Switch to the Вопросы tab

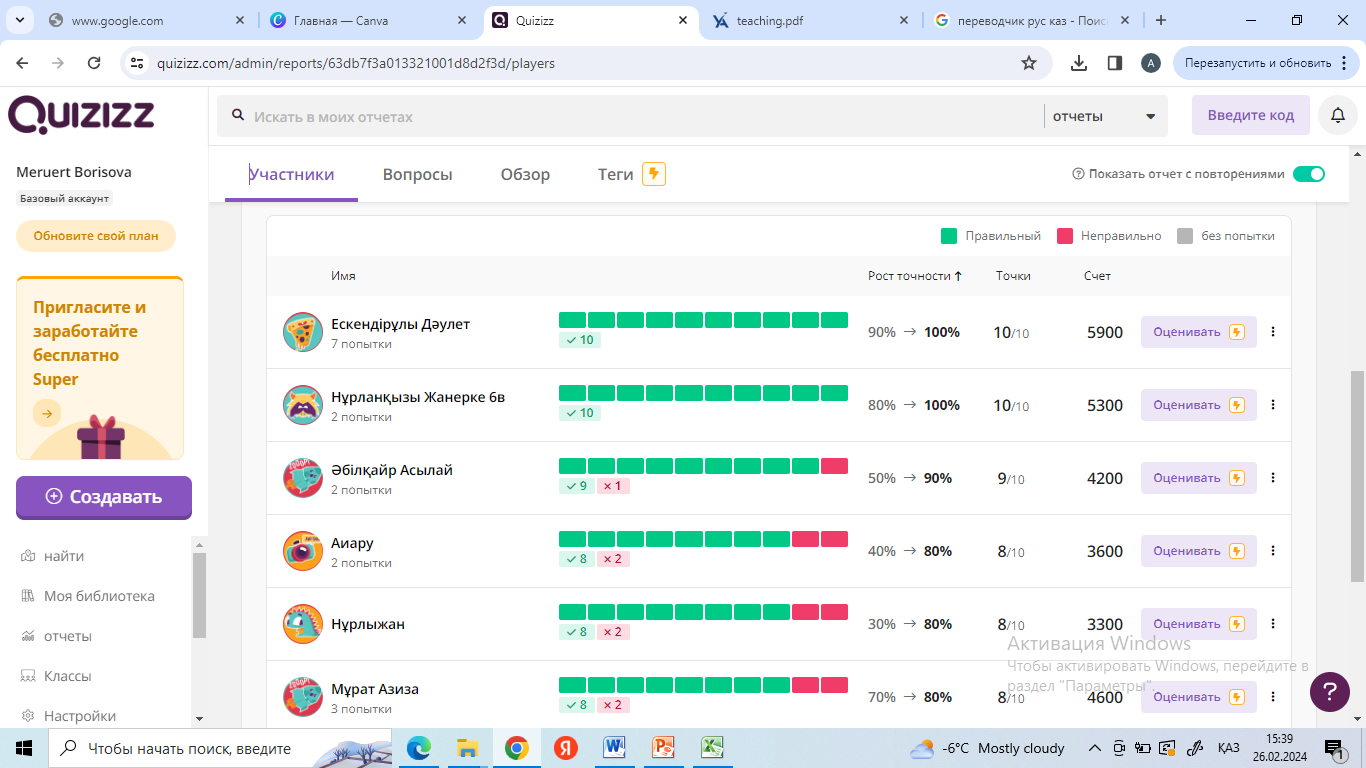(417, 174)
